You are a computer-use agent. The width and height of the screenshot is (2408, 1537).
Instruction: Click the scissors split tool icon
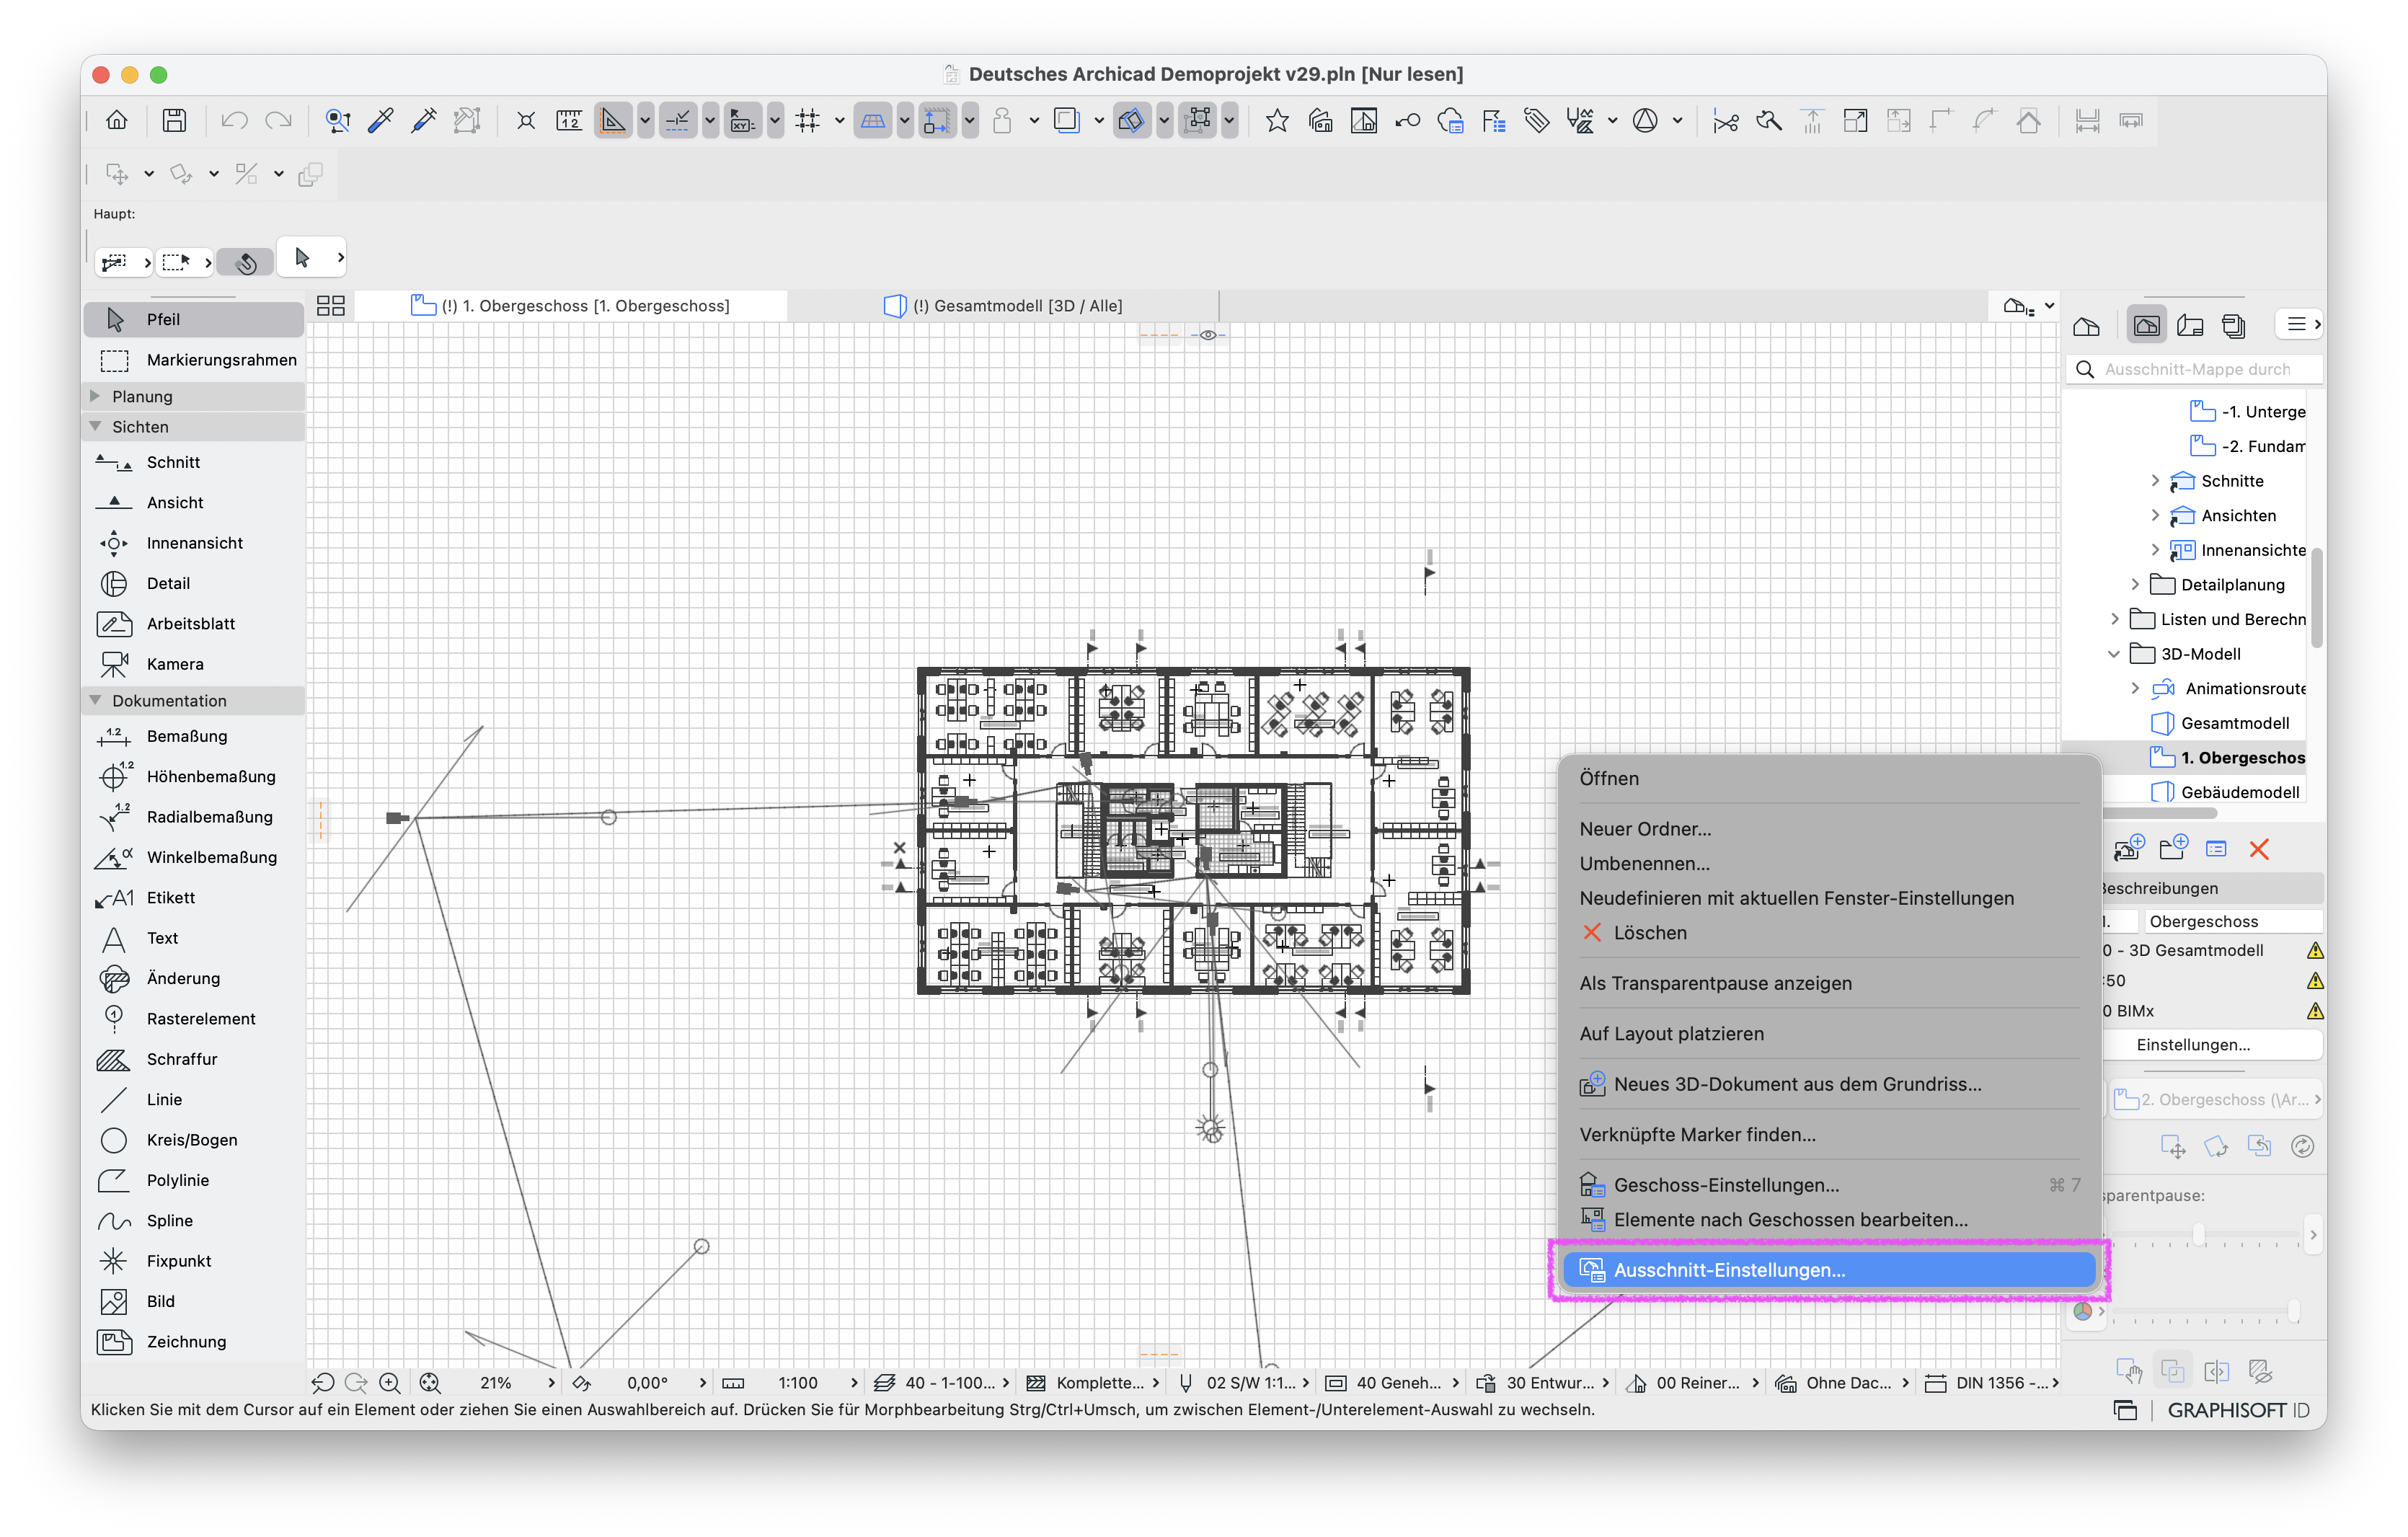tap(1725, 121)
